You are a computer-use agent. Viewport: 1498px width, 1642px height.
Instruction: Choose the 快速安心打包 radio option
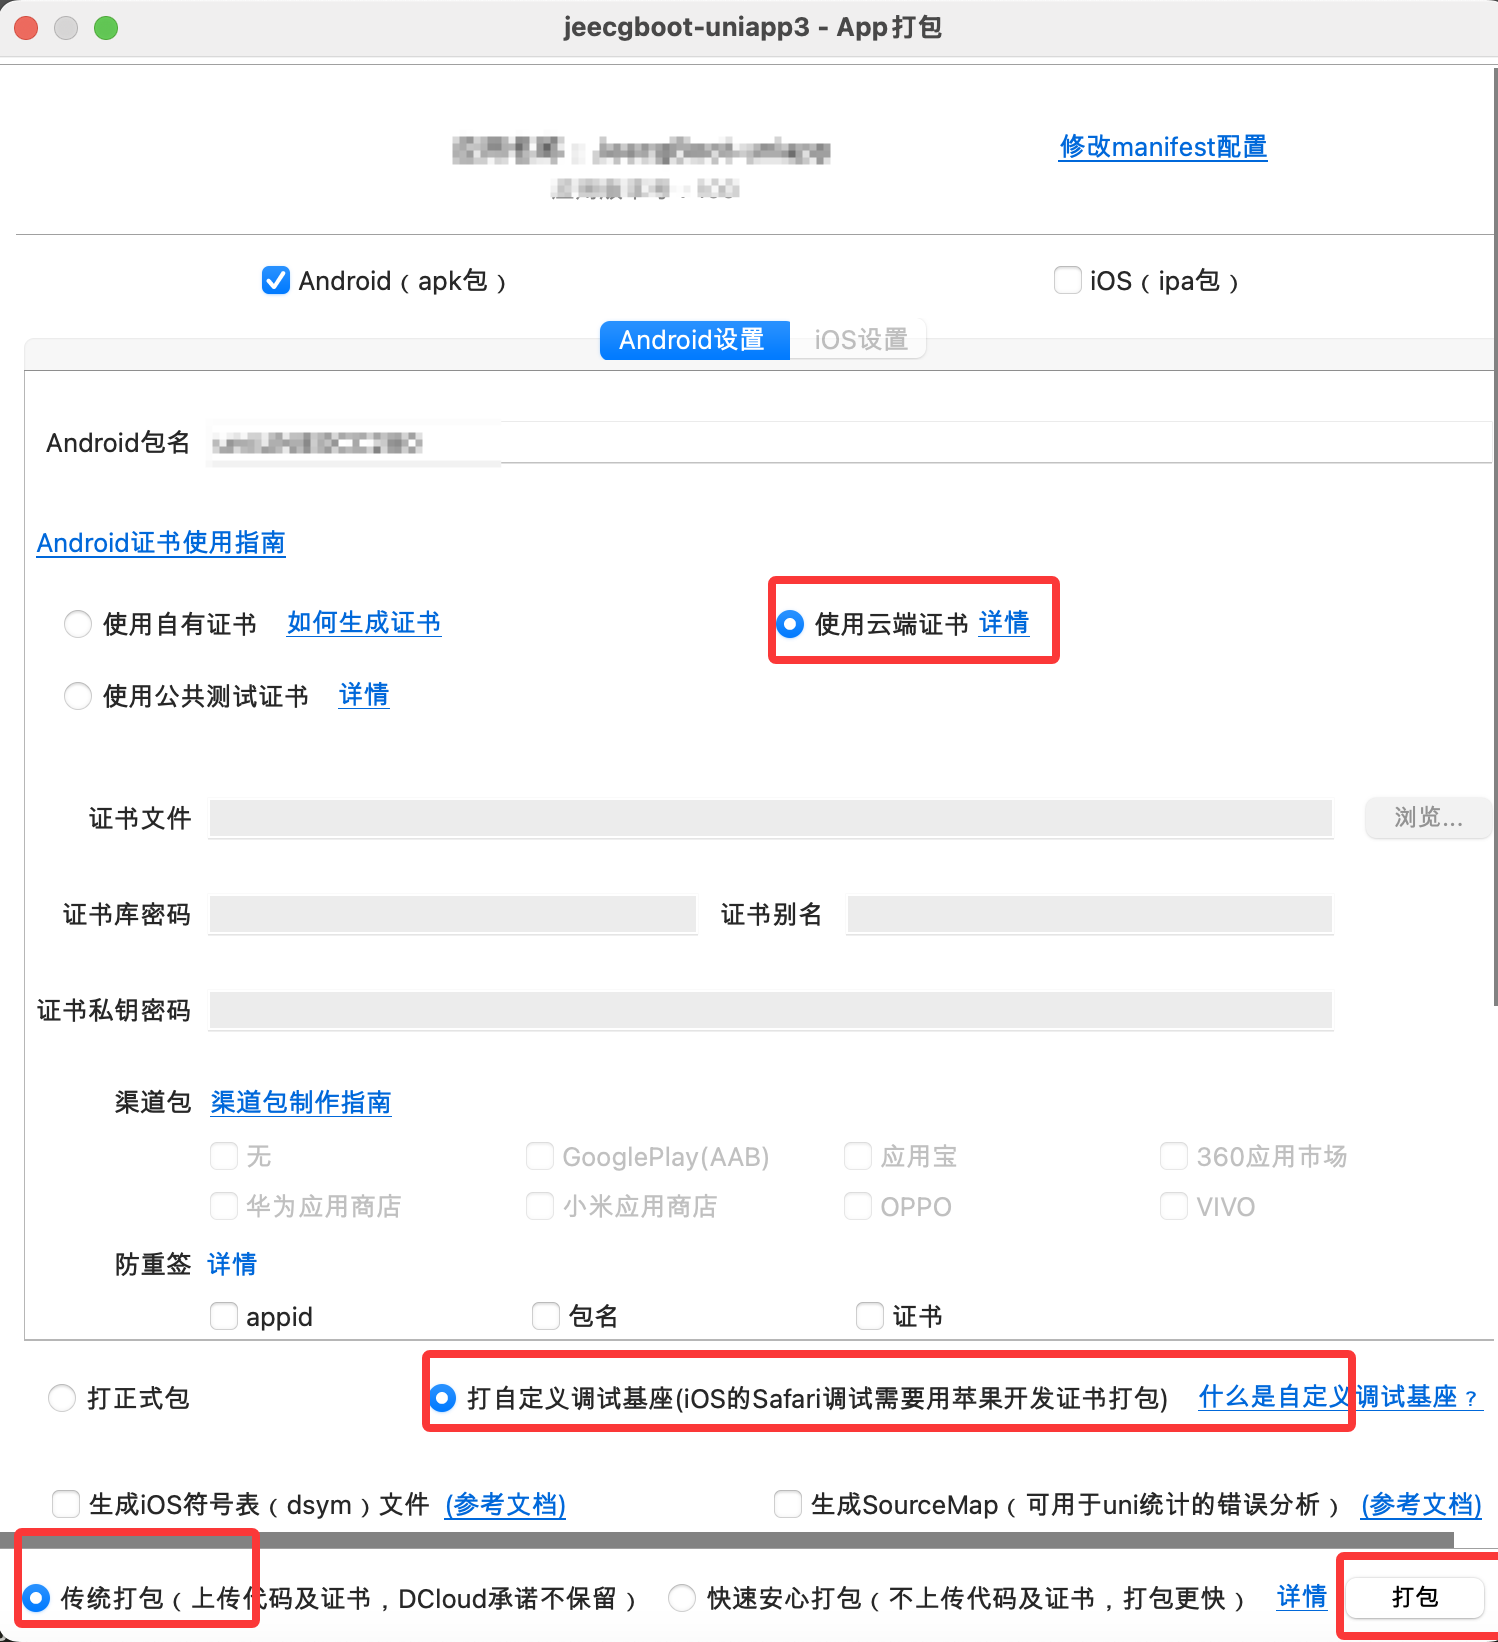coord(682,1598)
